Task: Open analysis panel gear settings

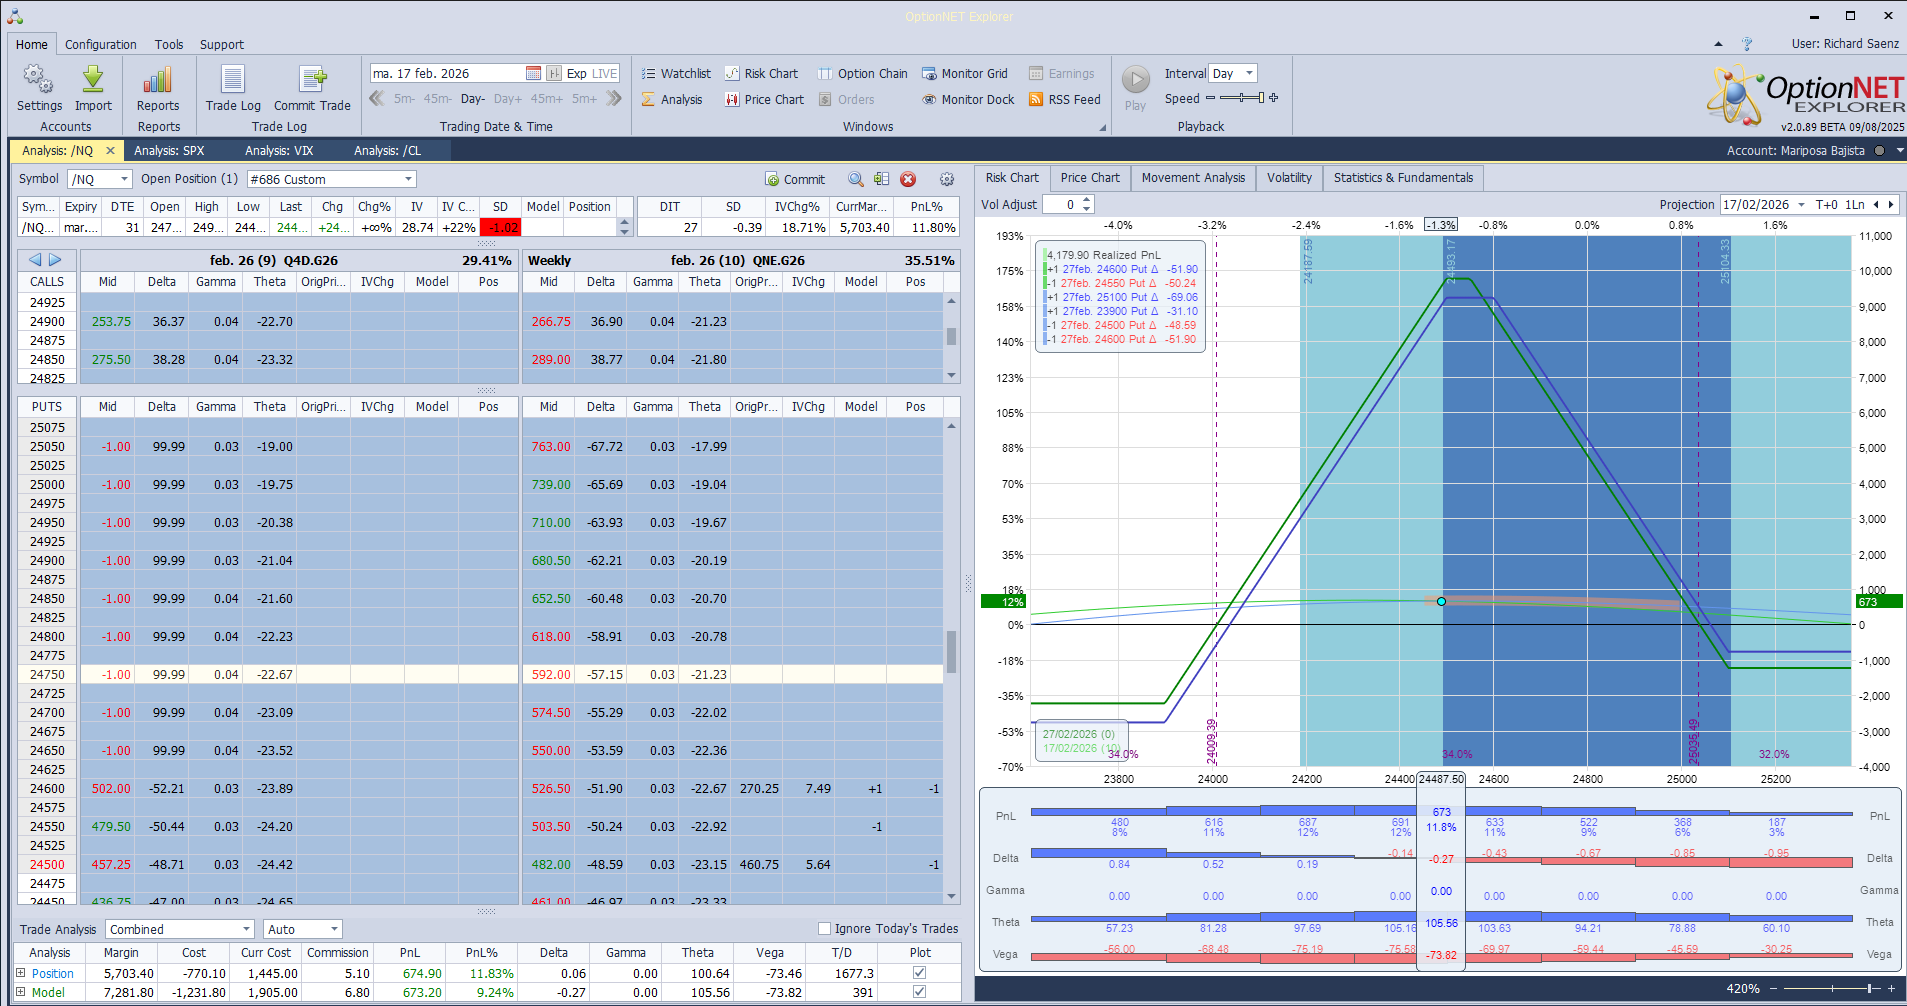Action: (x=946, y=179)
